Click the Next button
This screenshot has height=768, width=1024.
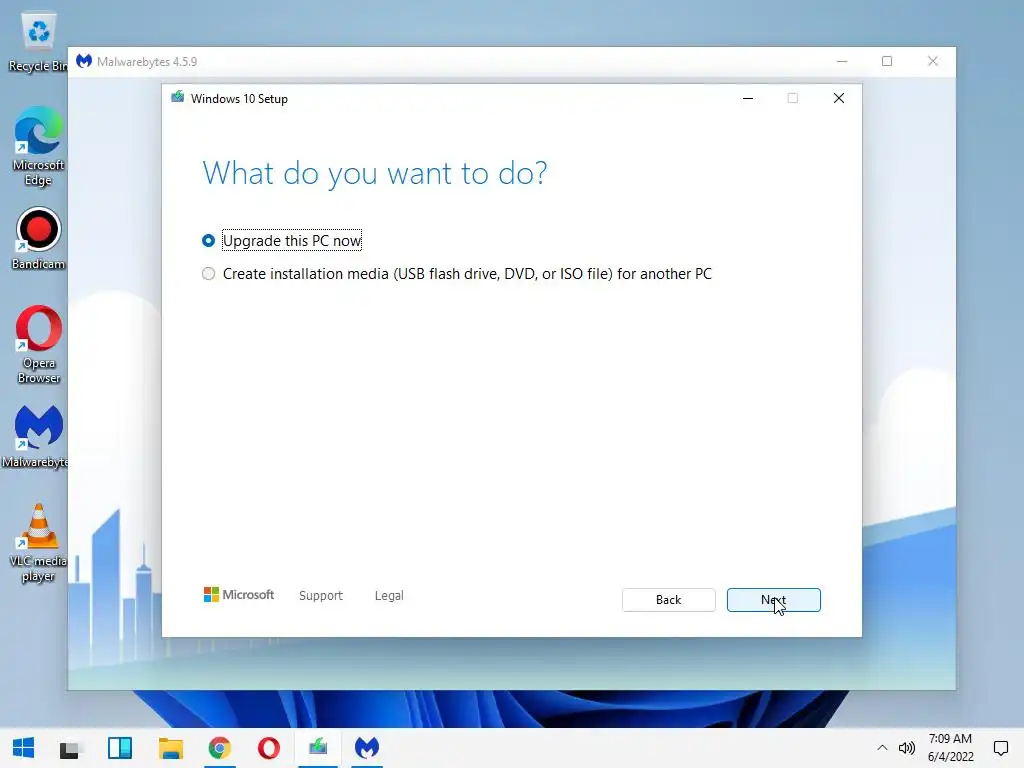[773, 600]
